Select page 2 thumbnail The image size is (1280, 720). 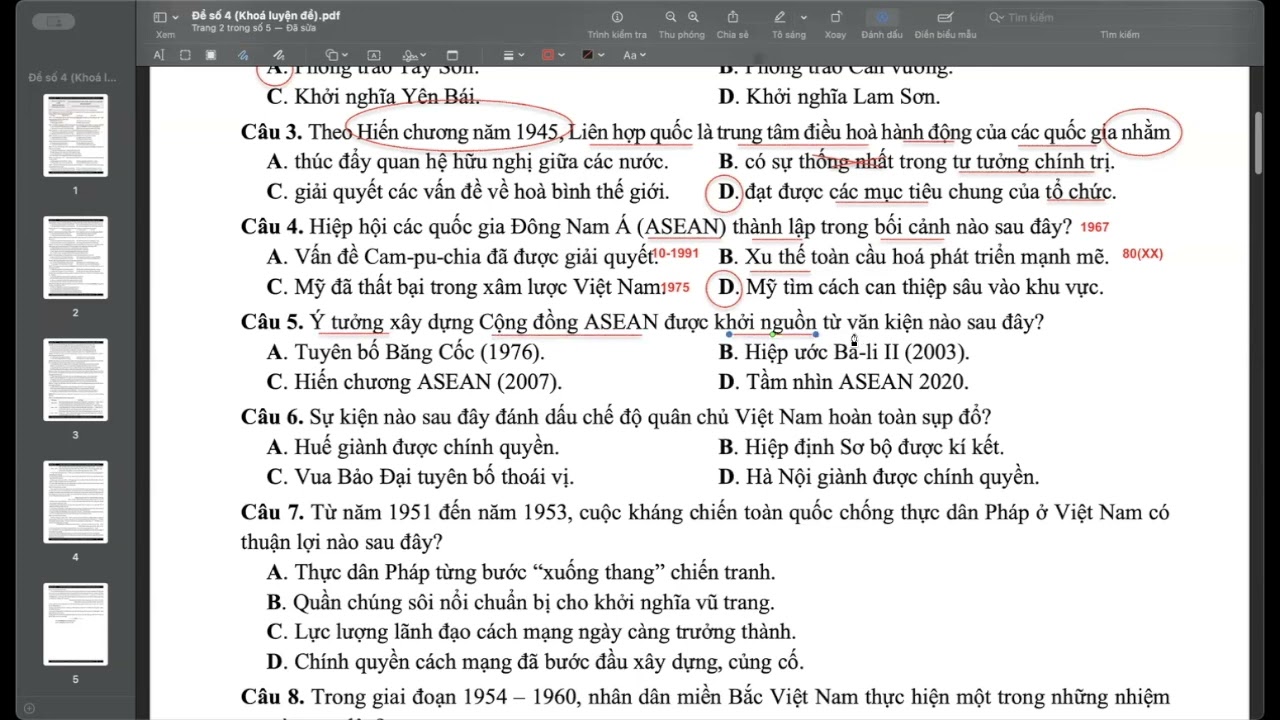(75, 257)
